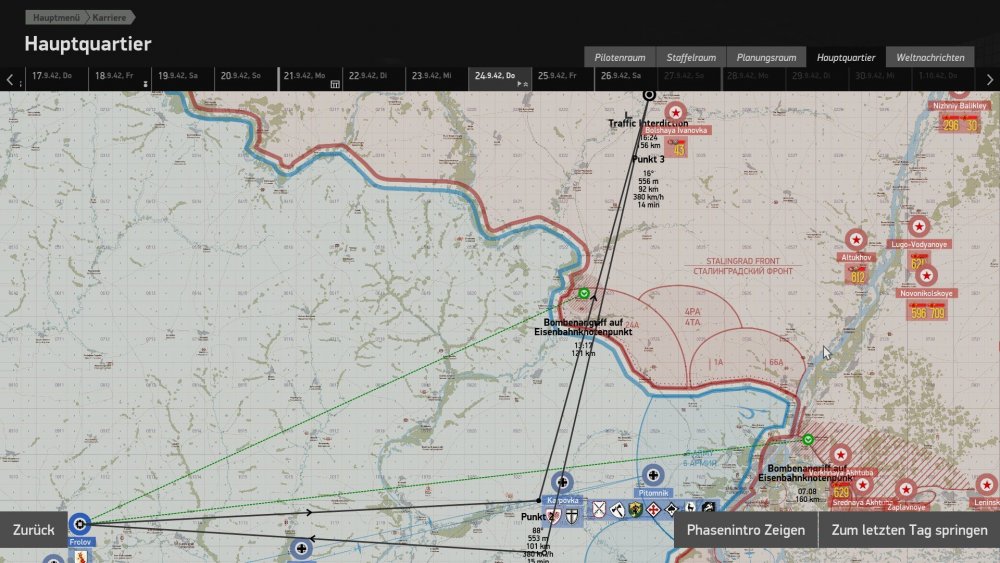Select the Karpovka airfield cross icon
Screen dimensions: 1000x563
[562, 482]
